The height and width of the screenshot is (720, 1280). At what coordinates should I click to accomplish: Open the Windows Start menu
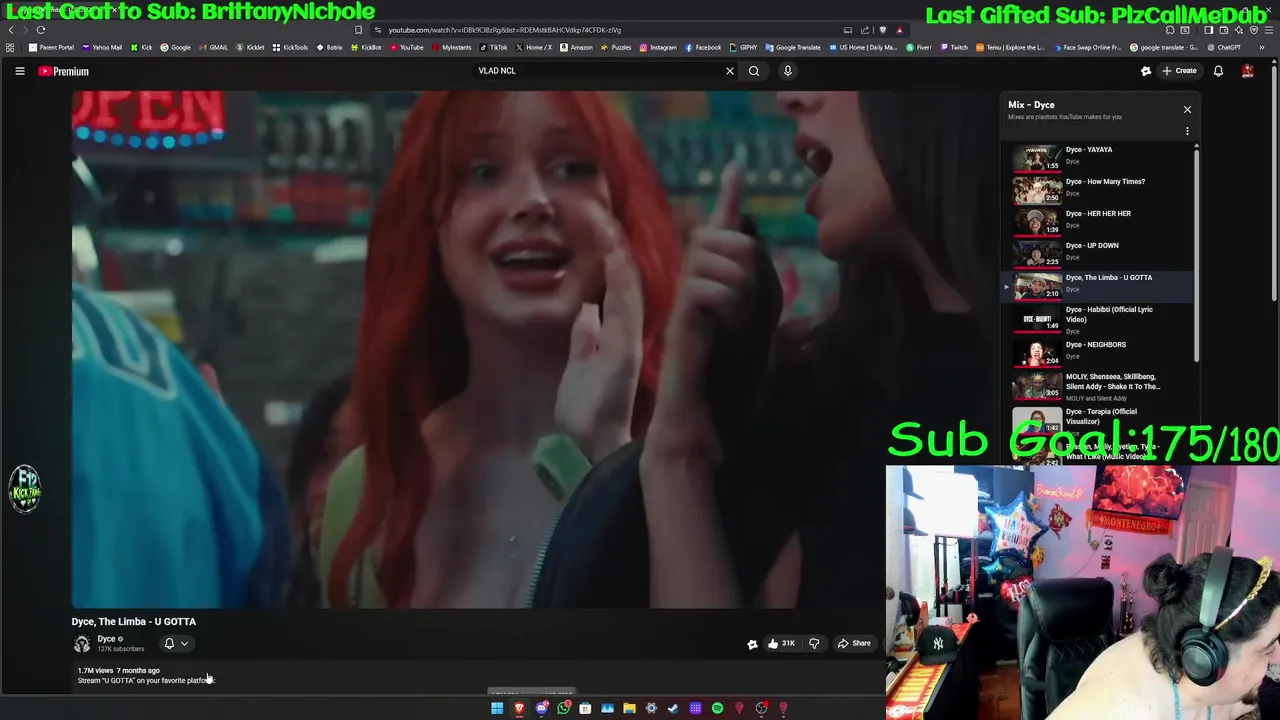[x=497, y=708]
